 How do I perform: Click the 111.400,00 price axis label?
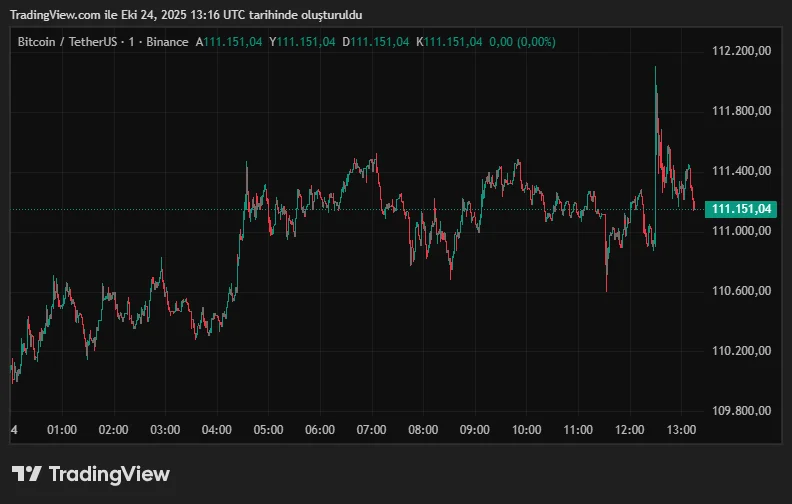point(741,171)
